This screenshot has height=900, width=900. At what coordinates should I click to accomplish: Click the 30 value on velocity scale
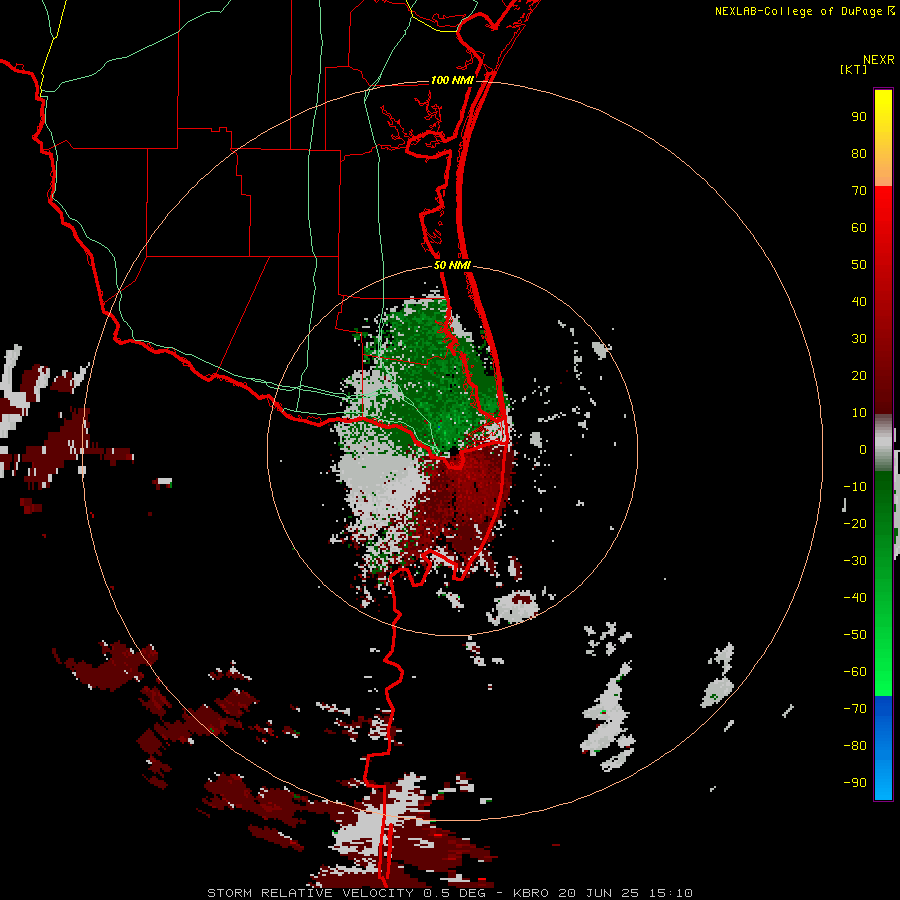859,339
